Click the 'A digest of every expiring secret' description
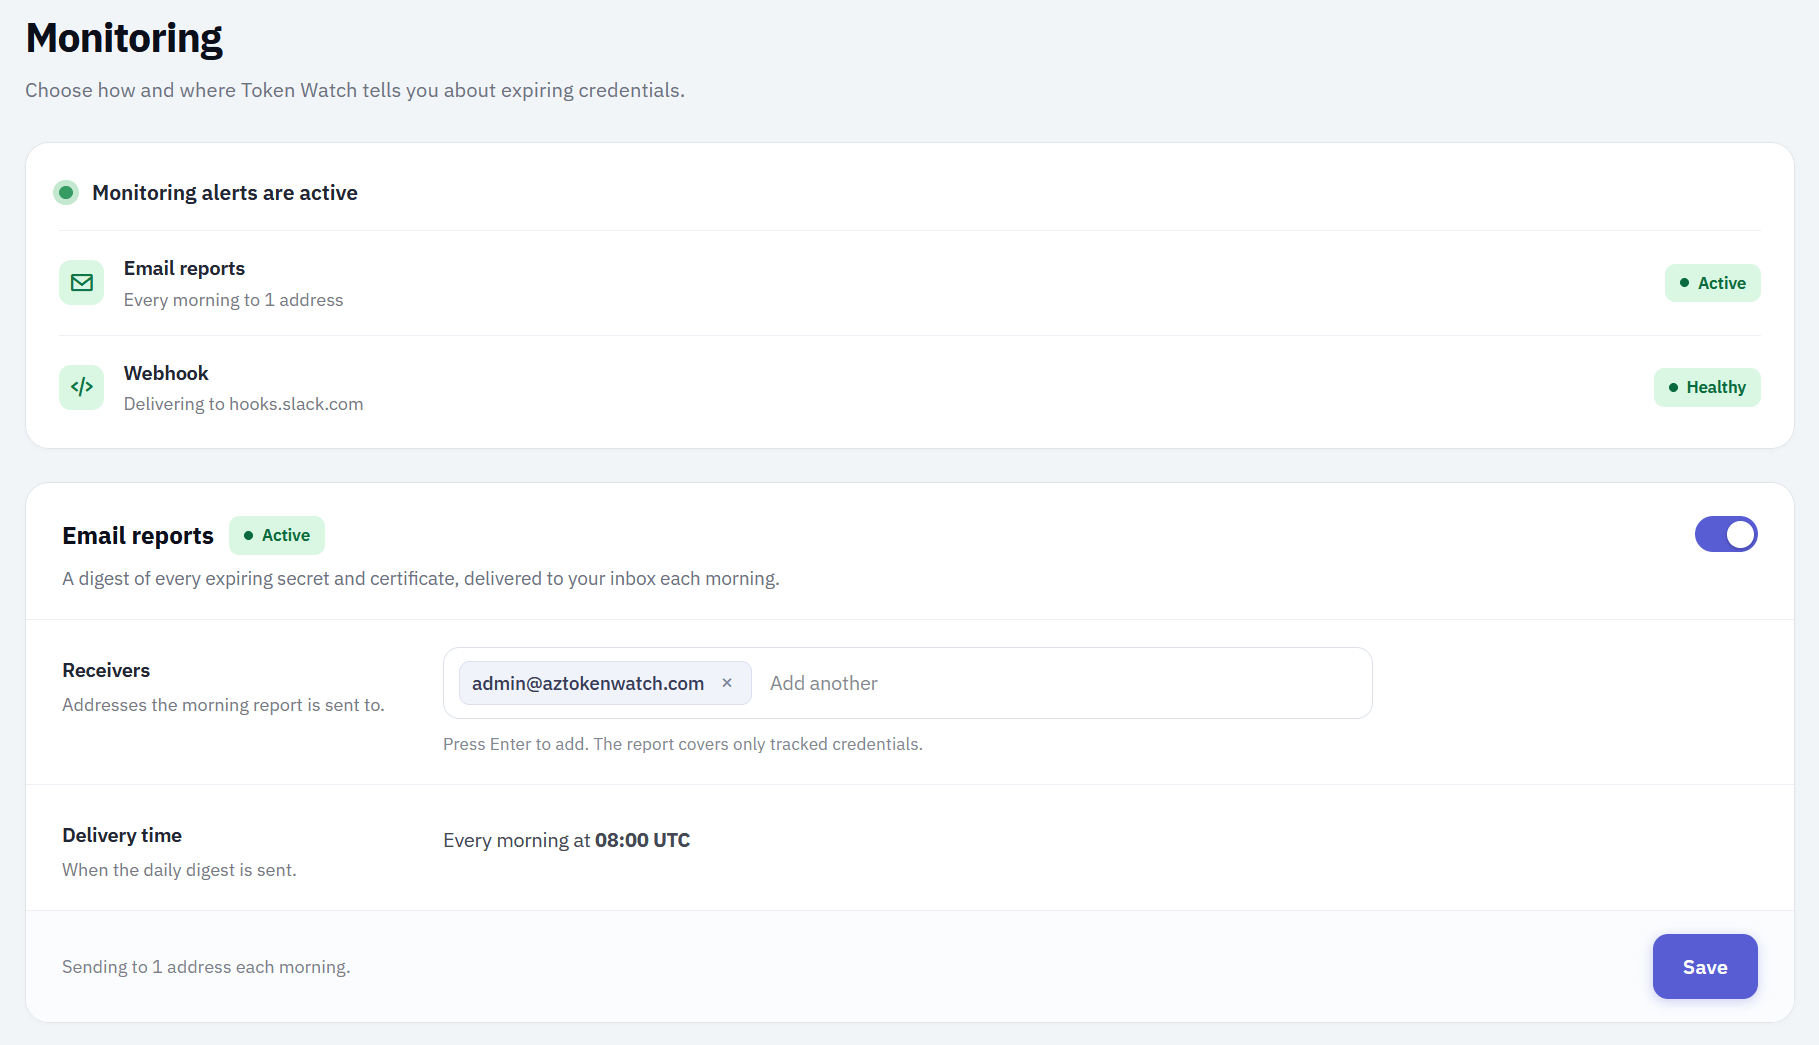This screenshot has height=1045, width=1819. [x=421, y=578]
